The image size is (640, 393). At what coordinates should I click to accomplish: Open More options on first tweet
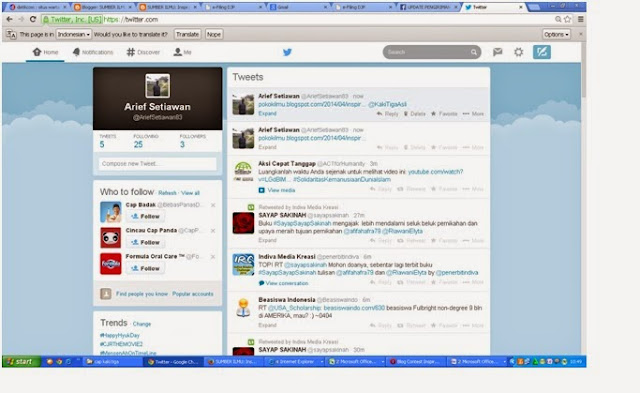click(x=473, y=113)
